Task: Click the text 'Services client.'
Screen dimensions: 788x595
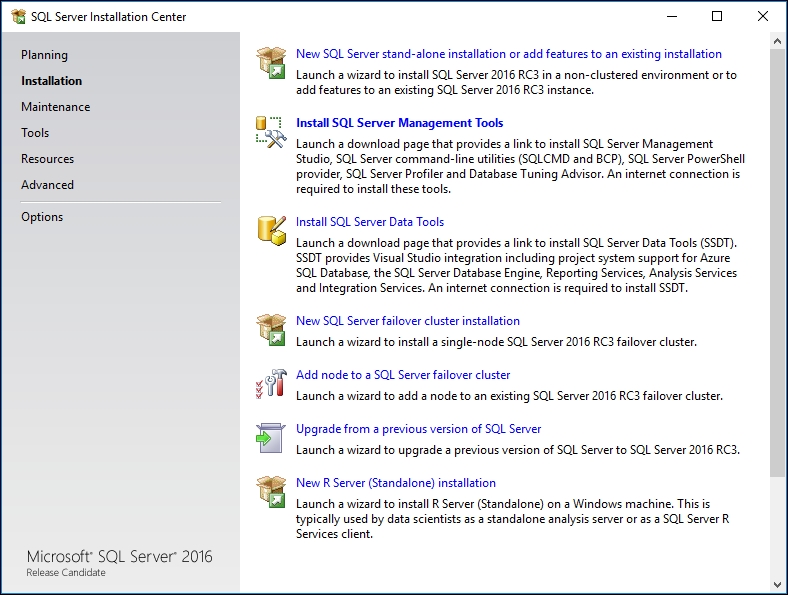Action: coord(334,534)
